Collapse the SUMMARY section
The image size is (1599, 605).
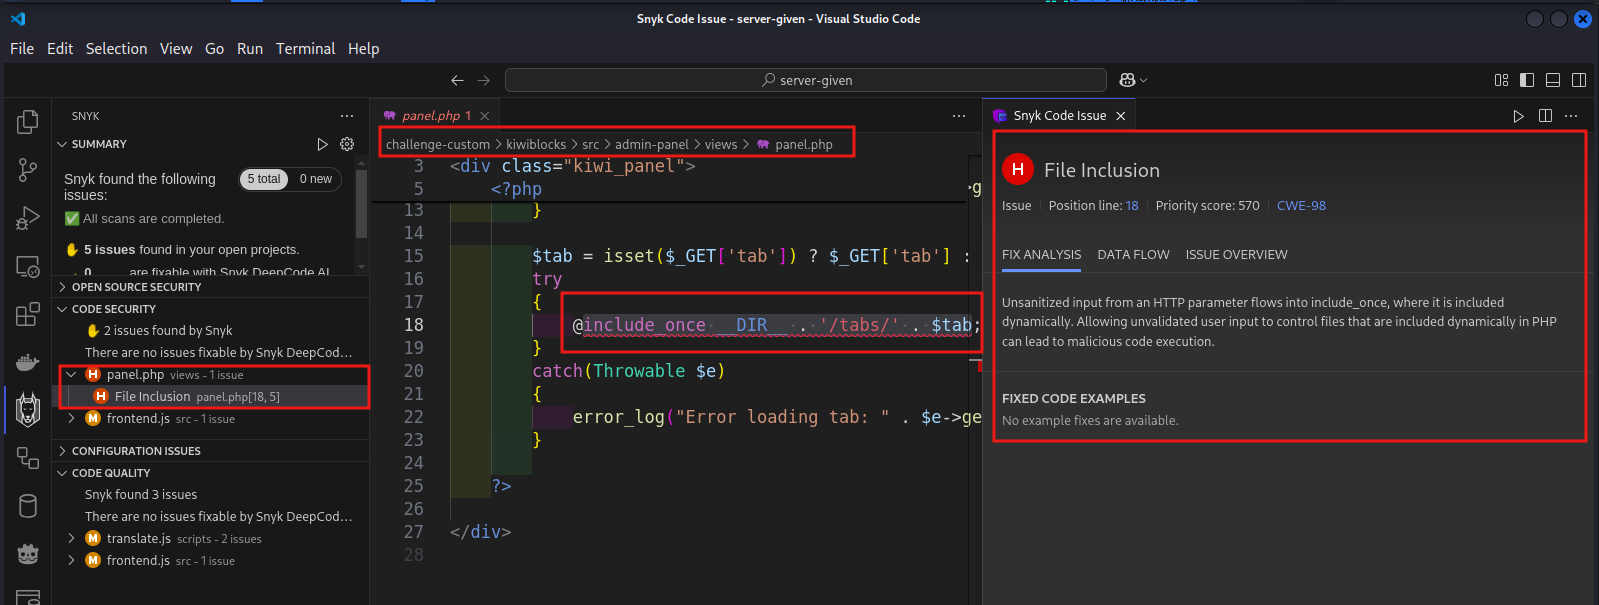[x=62, y=144]
